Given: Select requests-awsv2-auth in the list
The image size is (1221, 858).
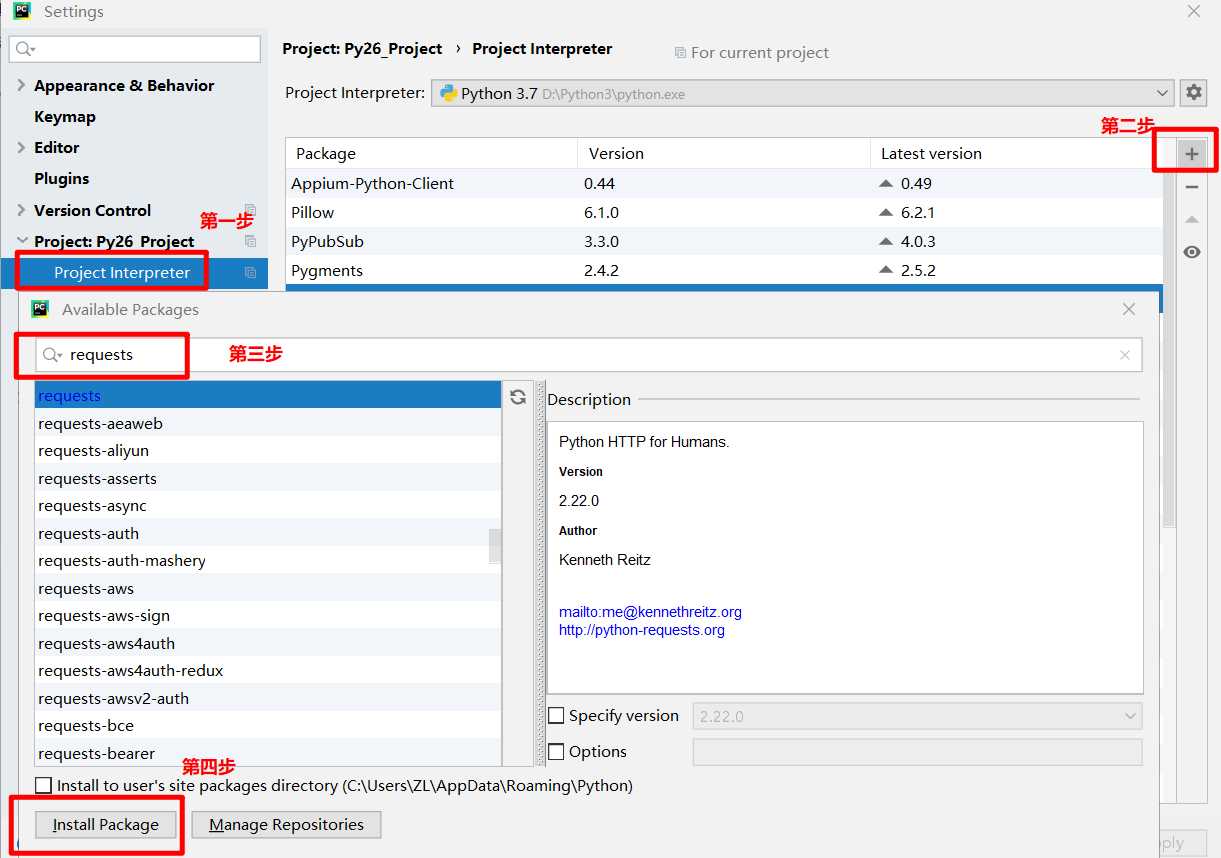Looking at the screenshot, I should point(268,698).
